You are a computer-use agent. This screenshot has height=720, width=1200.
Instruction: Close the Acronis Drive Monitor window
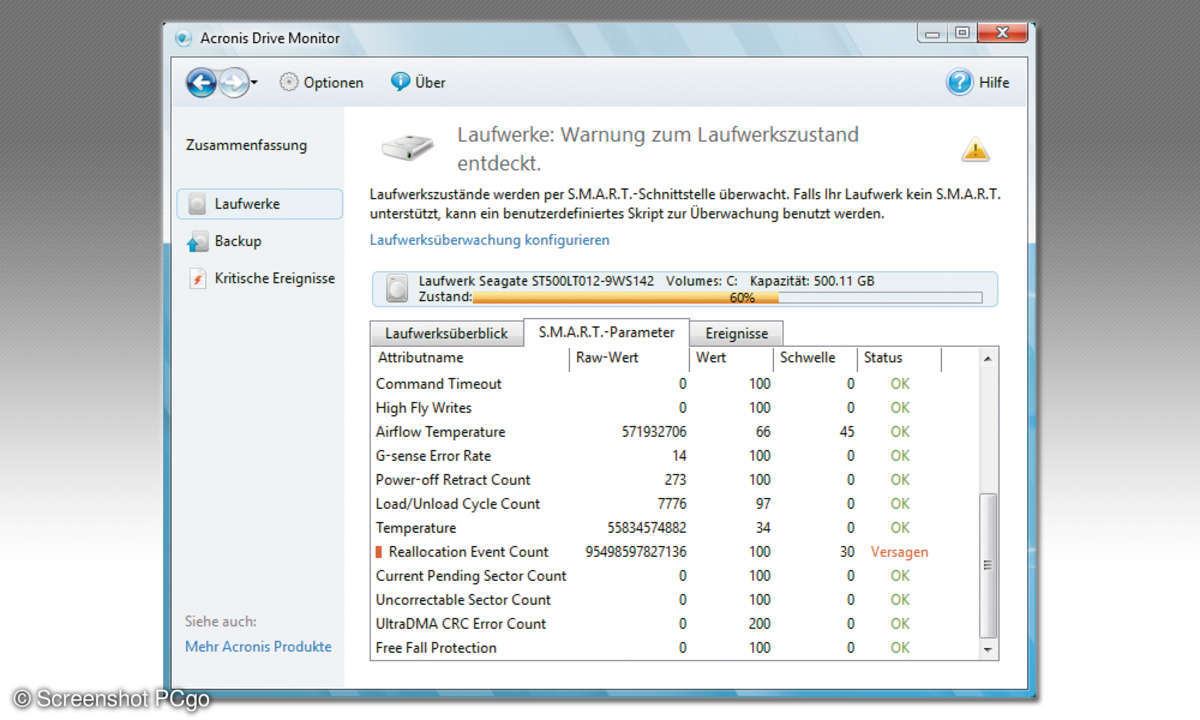pos(1002,34)
